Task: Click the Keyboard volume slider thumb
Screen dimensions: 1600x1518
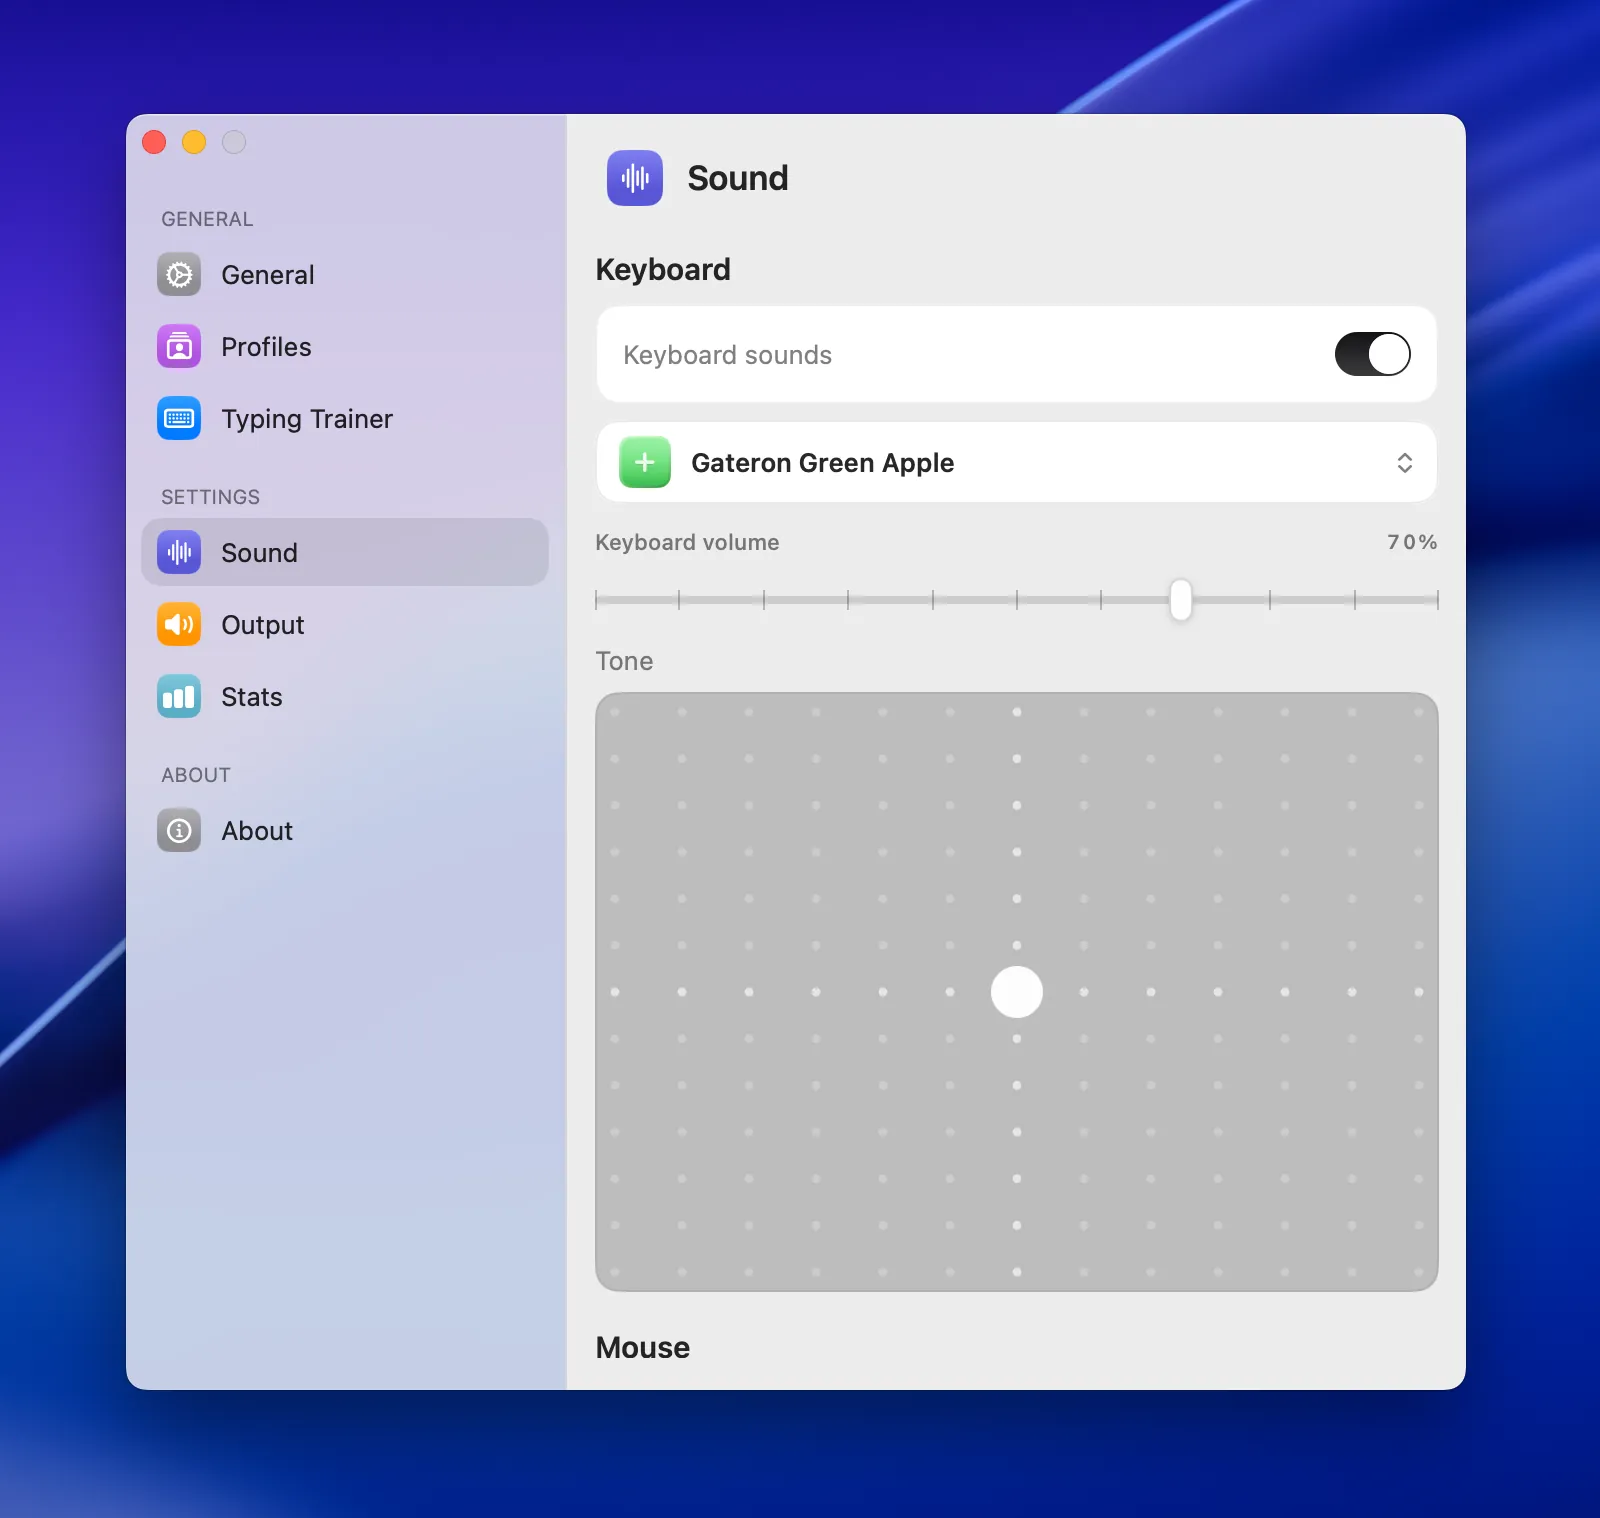Action: coord(1181,600)
